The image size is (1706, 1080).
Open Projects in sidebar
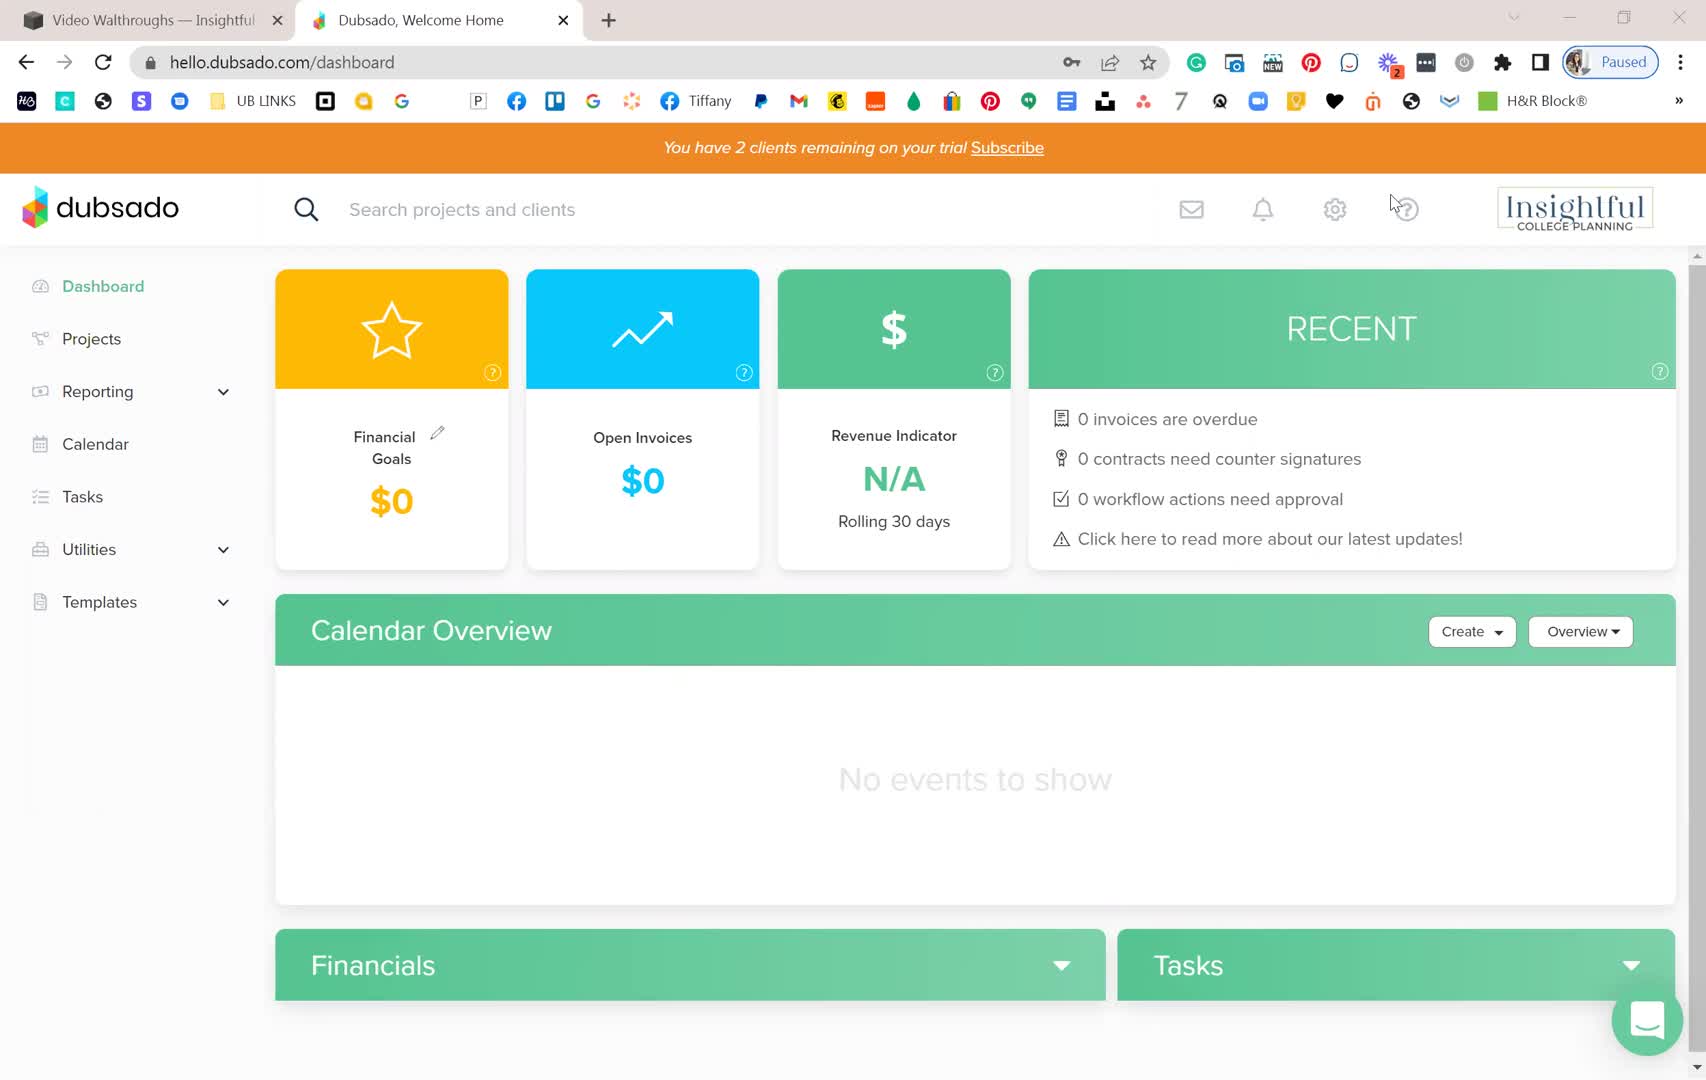click(91, 339)
